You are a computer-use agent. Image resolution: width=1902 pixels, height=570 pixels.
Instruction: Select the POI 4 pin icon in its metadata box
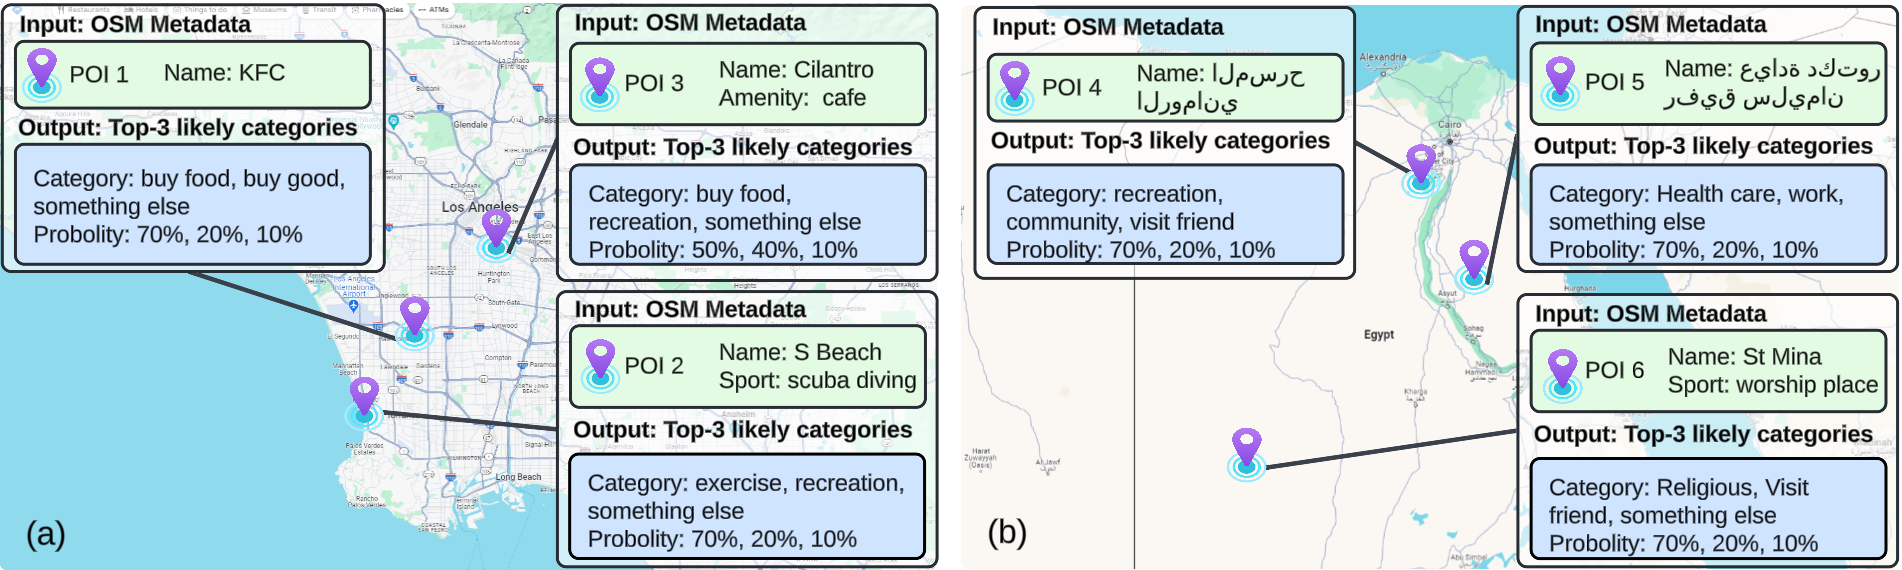[x=1015, y=87]
